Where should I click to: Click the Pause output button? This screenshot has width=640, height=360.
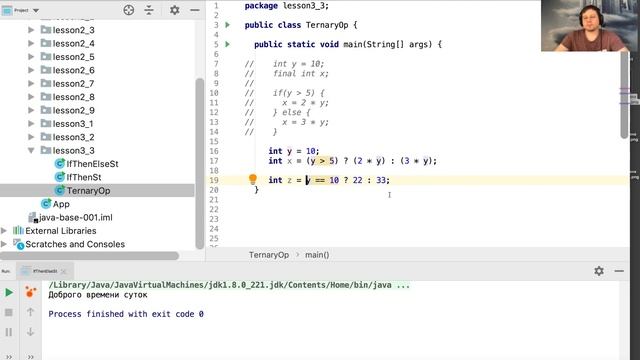[9, 332]
